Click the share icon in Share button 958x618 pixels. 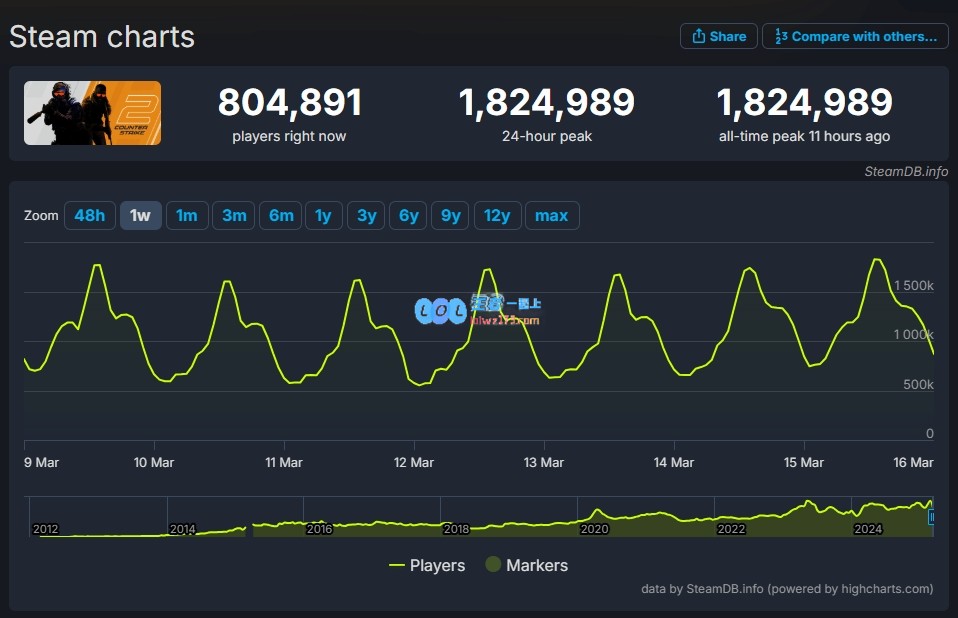point(698,37)
